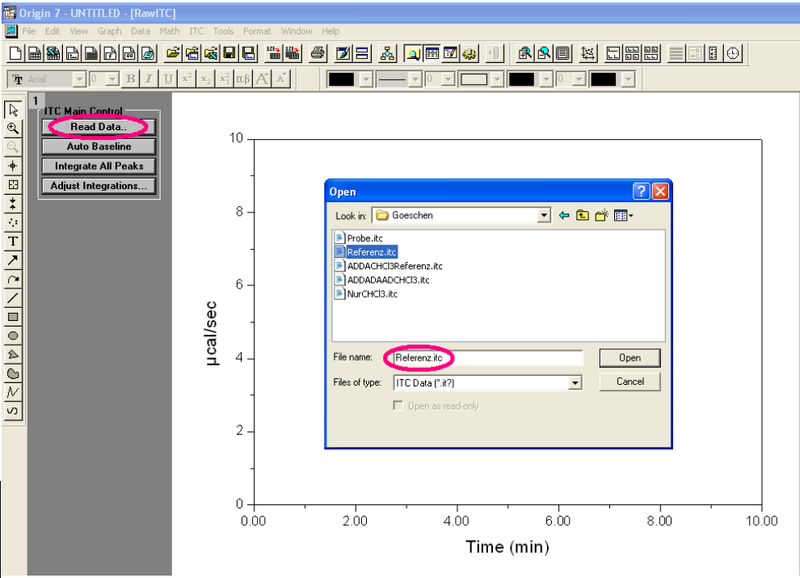The width and height of the screenshot is (800, 578).
Task: Toggle subscript x₂ formatting
Action: pos(206,79)
